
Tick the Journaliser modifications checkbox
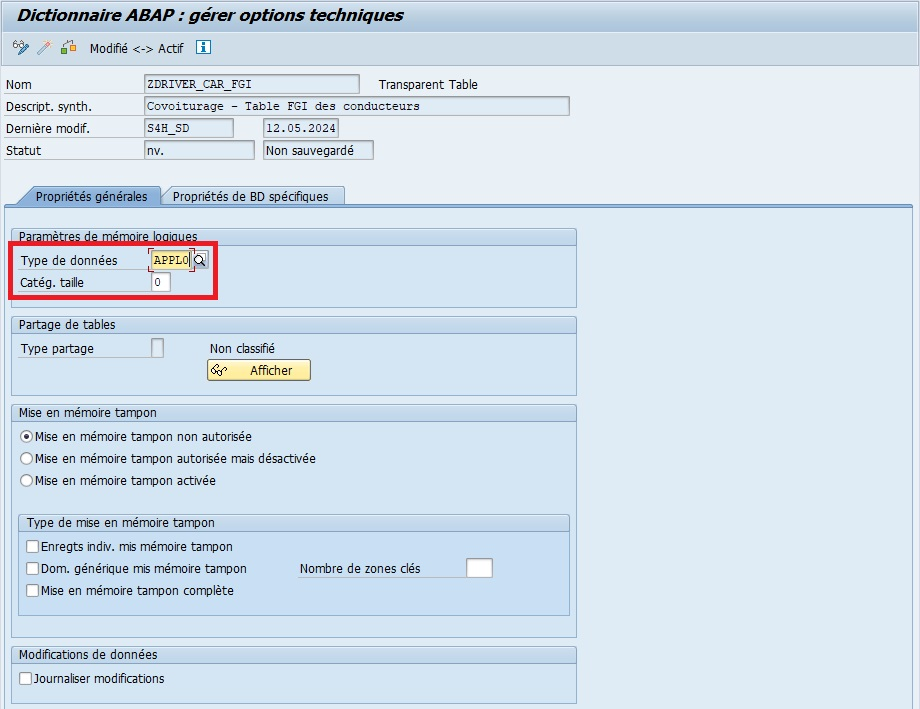(26, 679)
